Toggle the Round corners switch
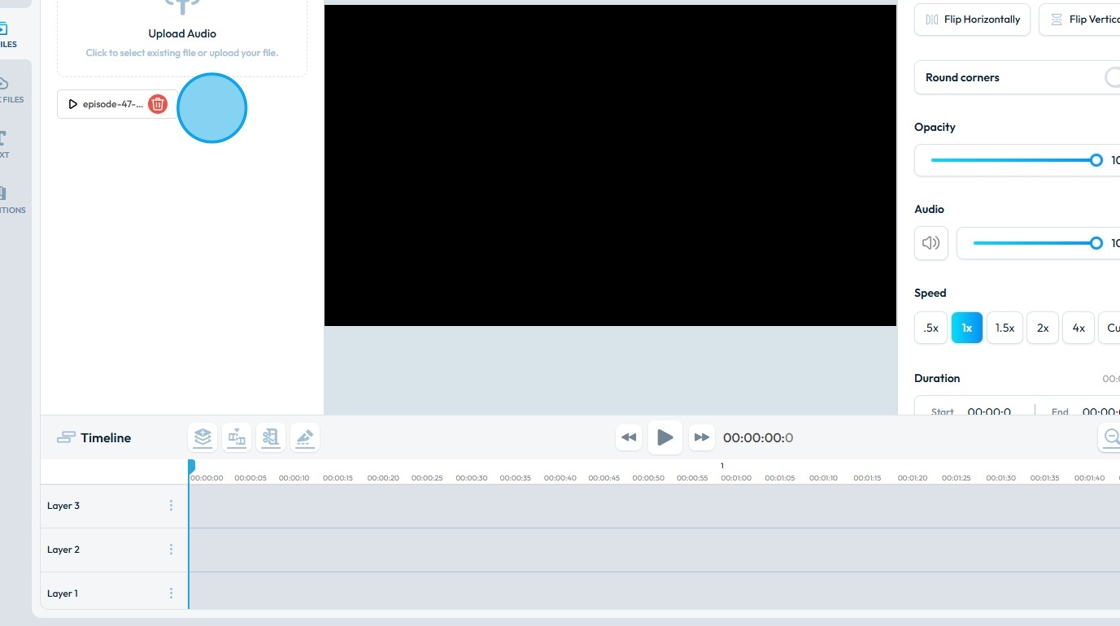 1112,77
